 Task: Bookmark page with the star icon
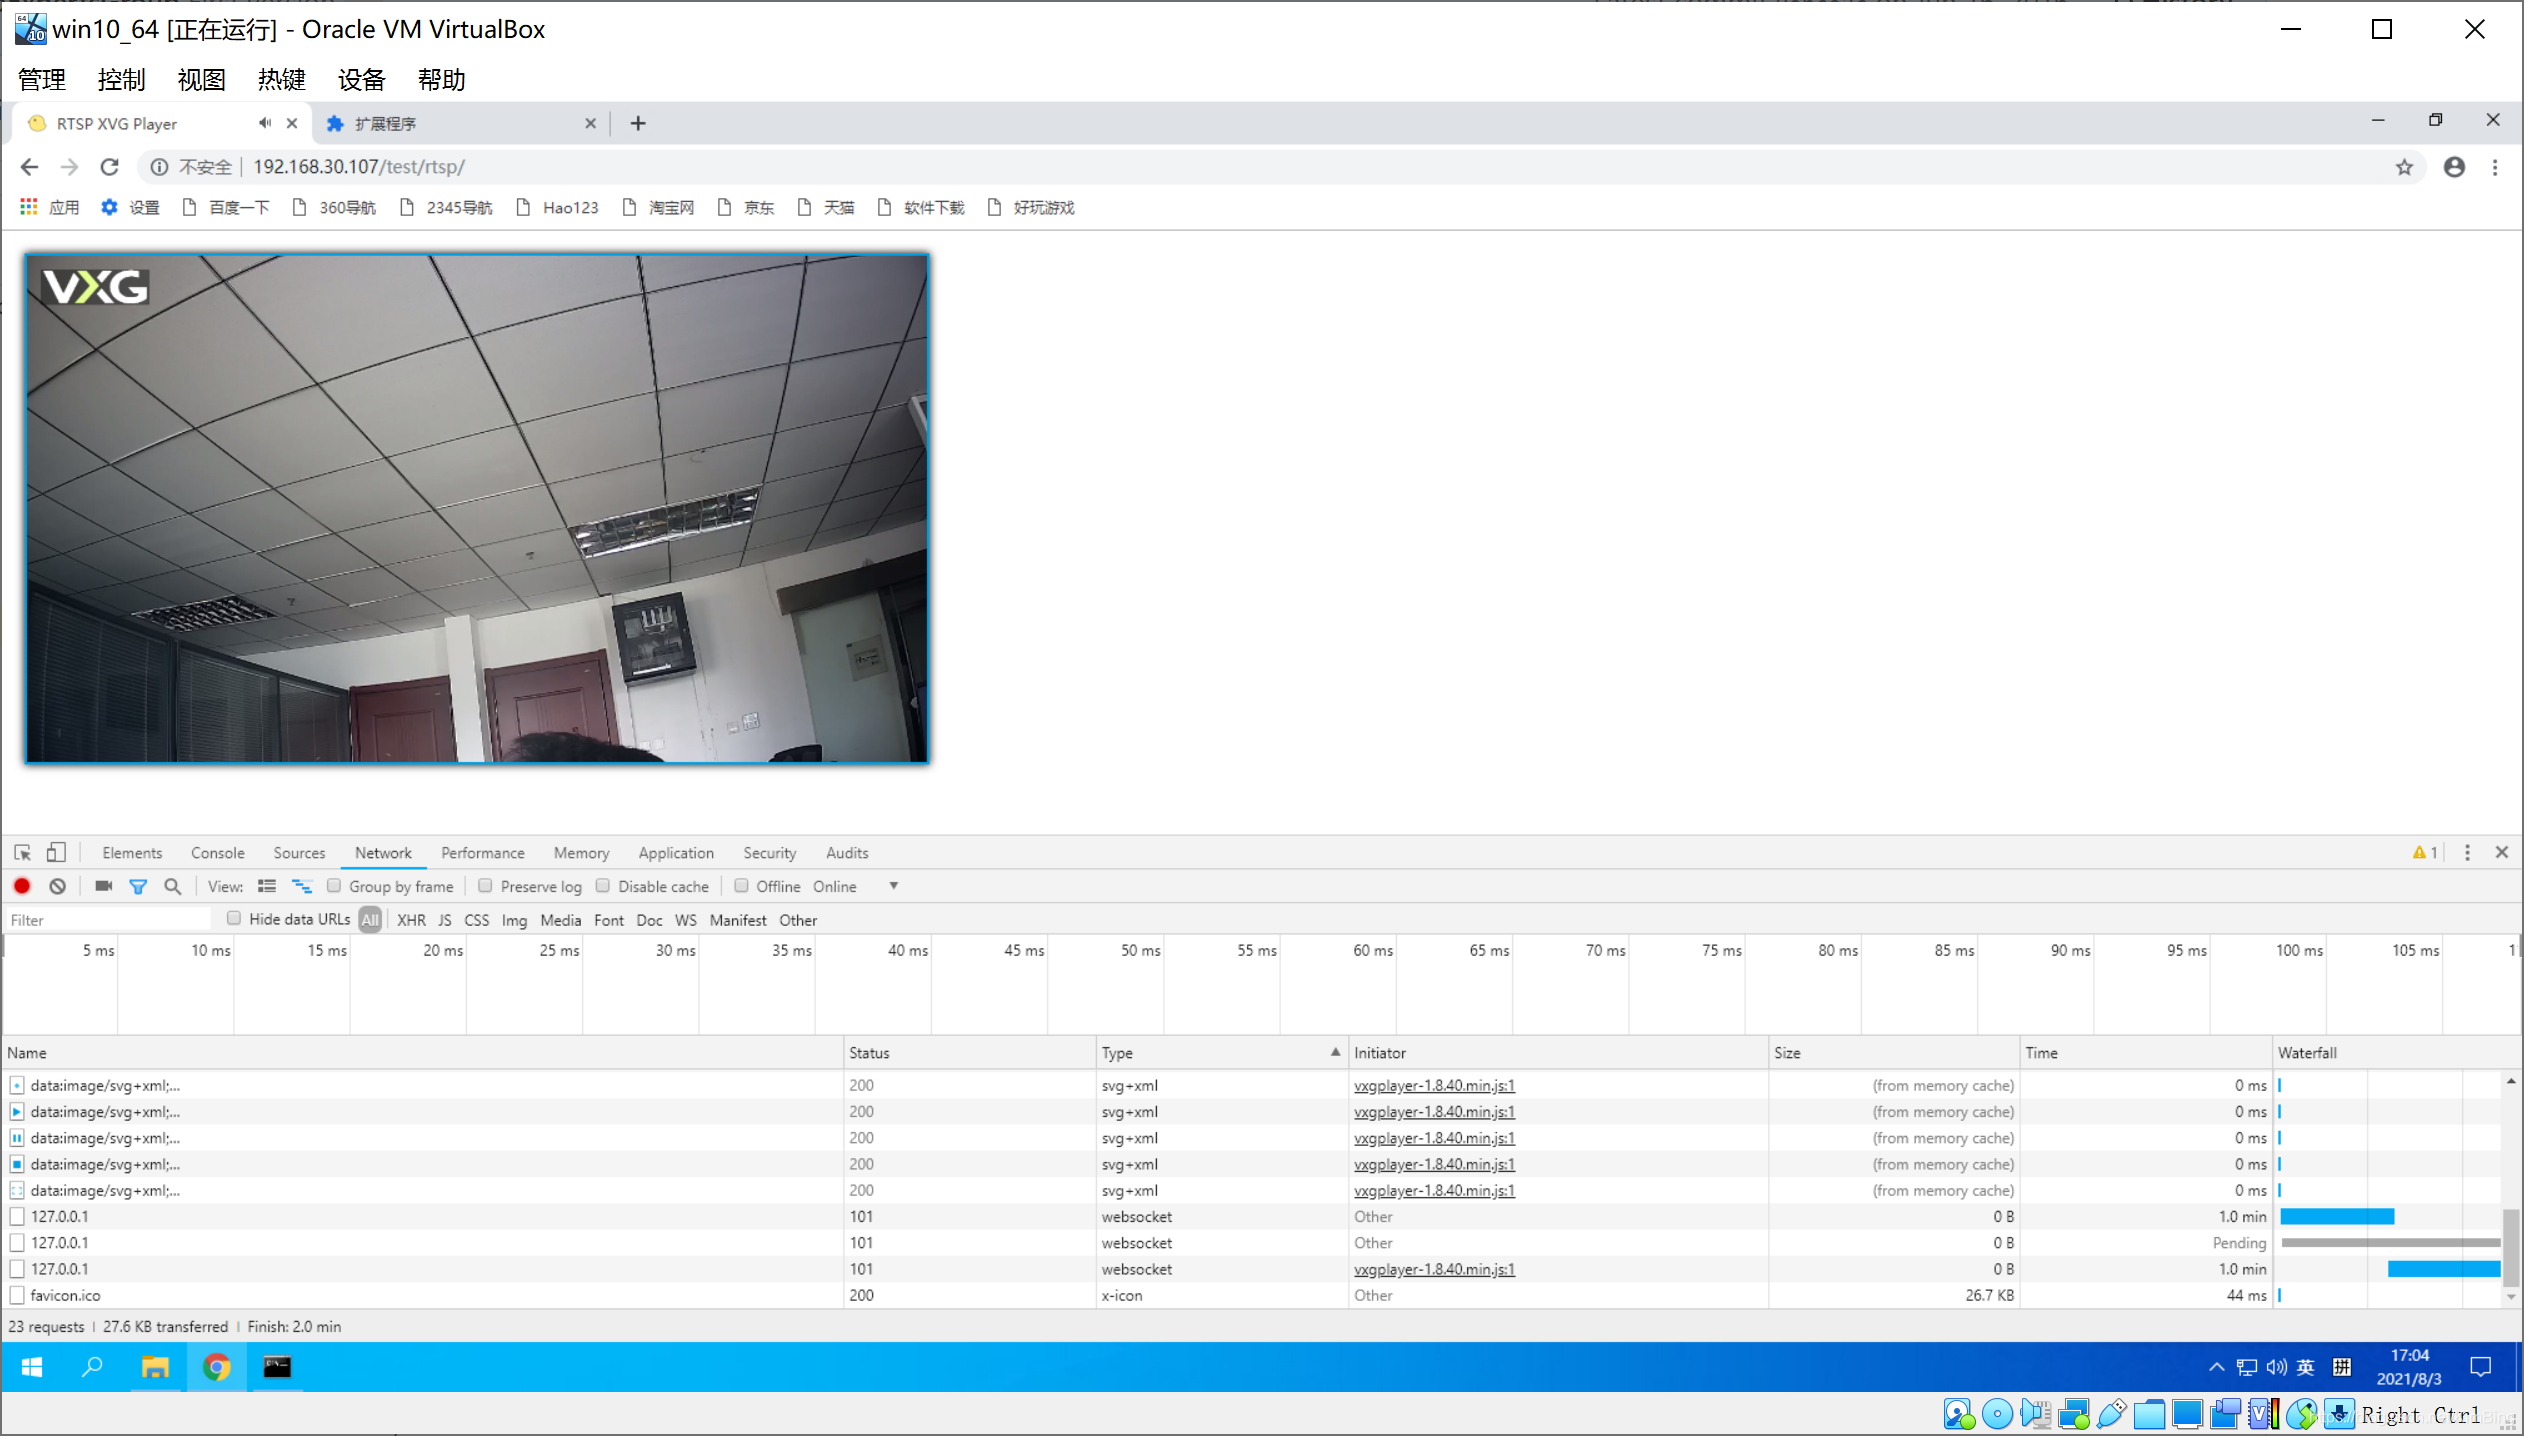(2404, 167)
